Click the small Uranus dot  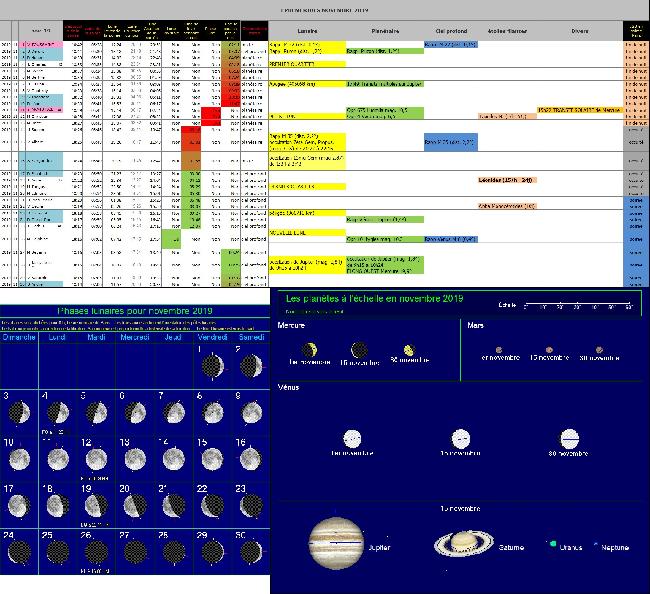click(553, 544)
